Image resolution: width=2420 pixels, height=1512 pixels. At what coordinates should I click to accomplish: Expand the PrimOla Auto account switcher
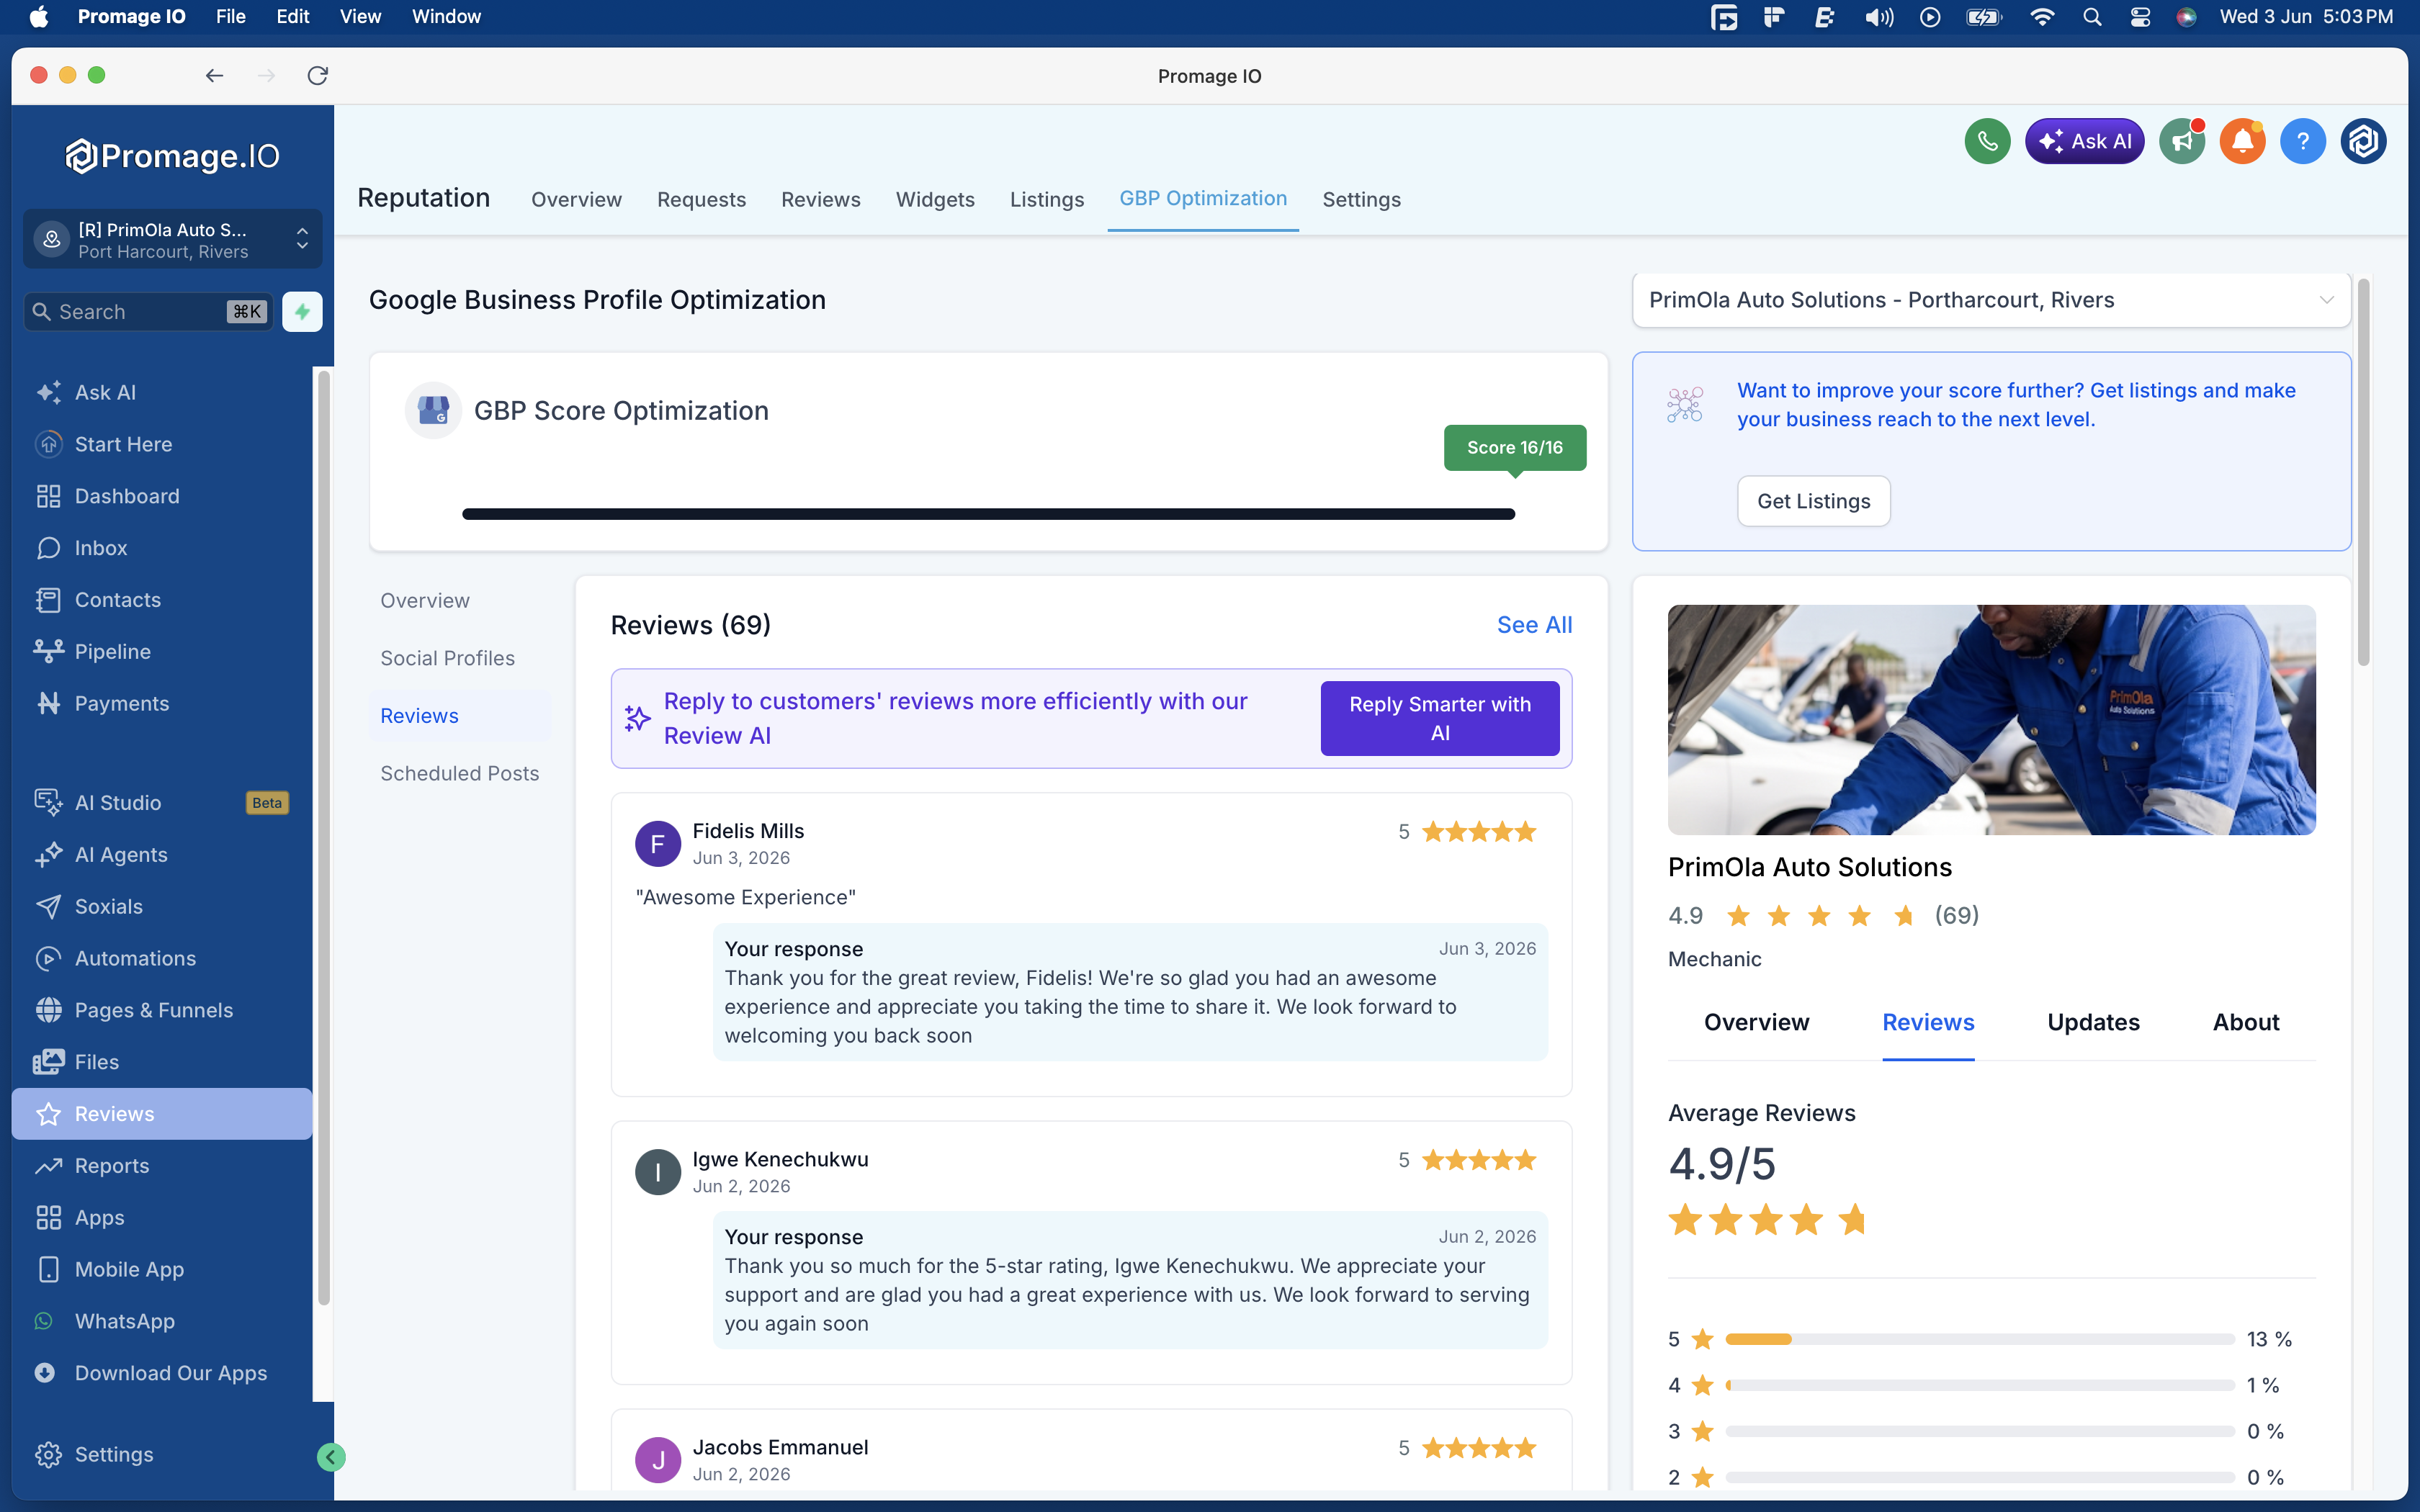tap(172, 239)
